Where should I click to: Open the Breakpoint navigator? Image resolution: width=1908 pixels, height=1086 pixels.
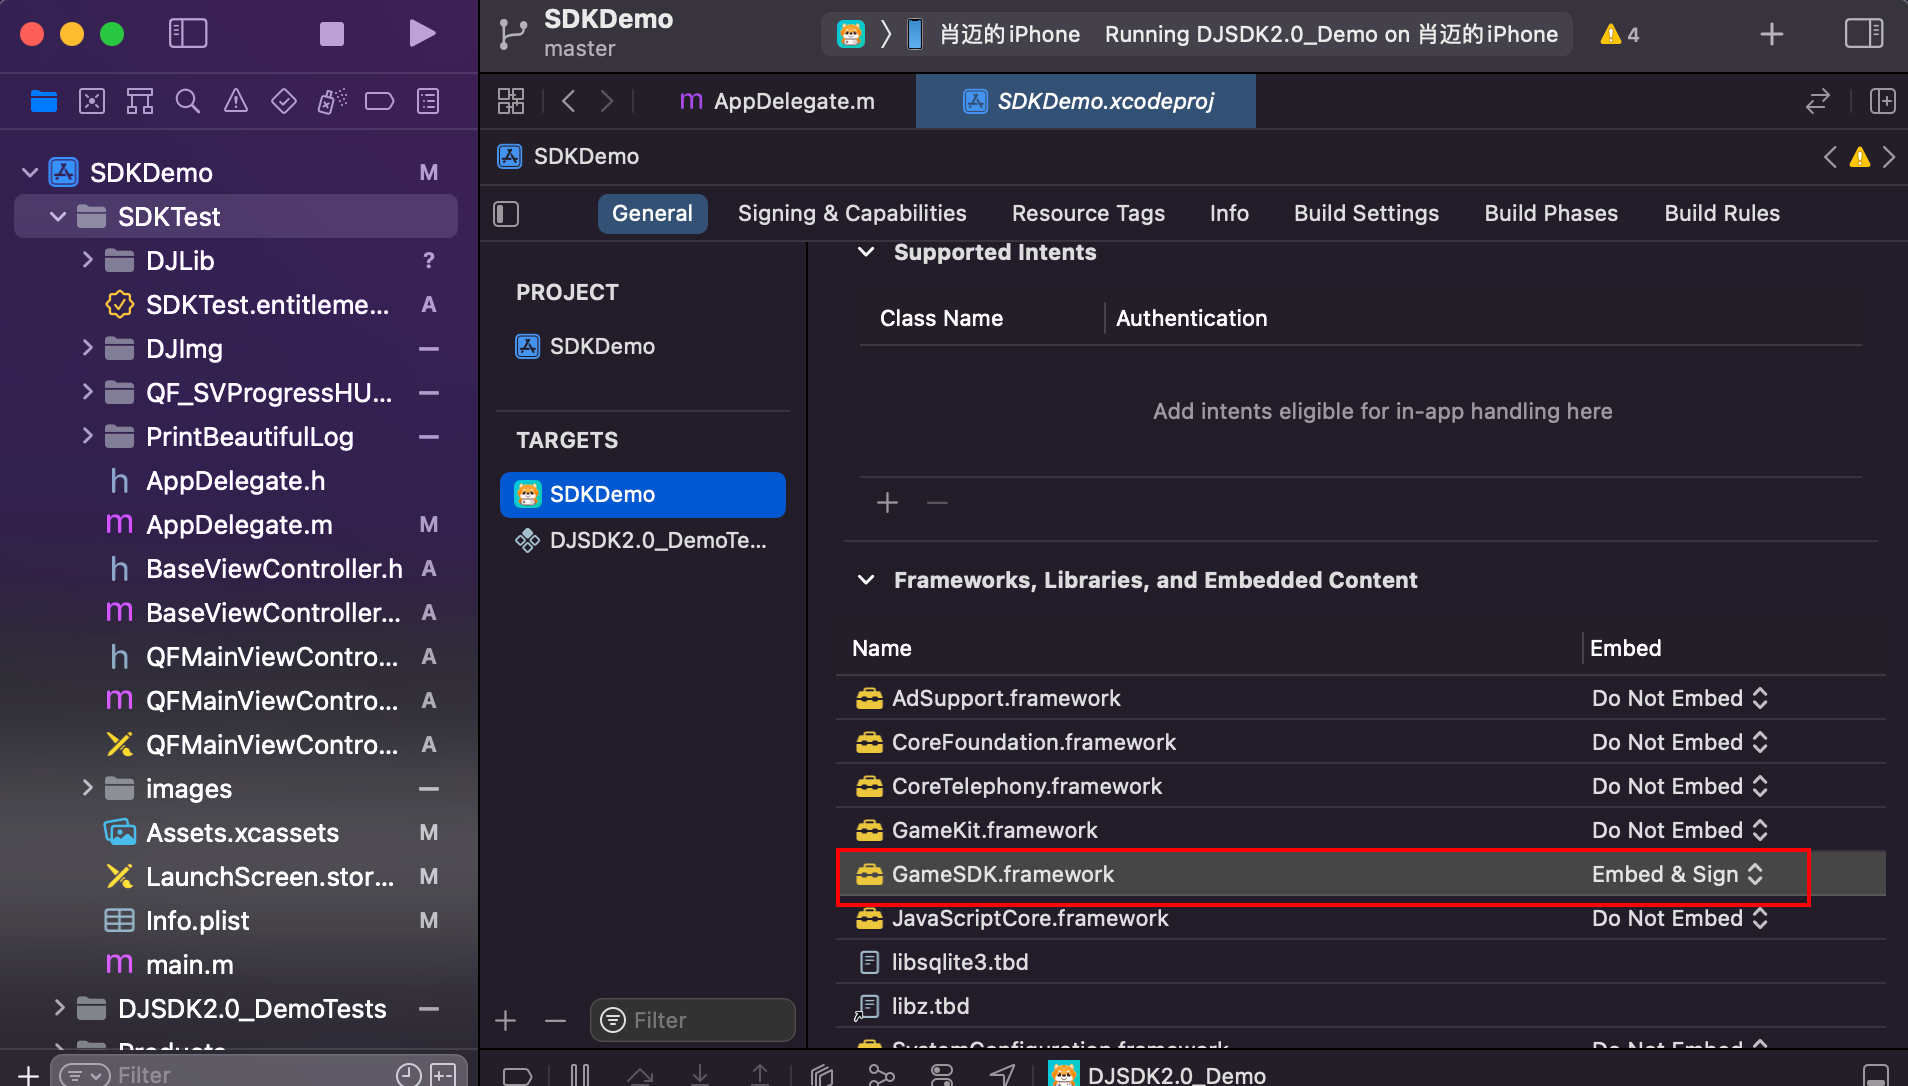click(x=380, y=101)
